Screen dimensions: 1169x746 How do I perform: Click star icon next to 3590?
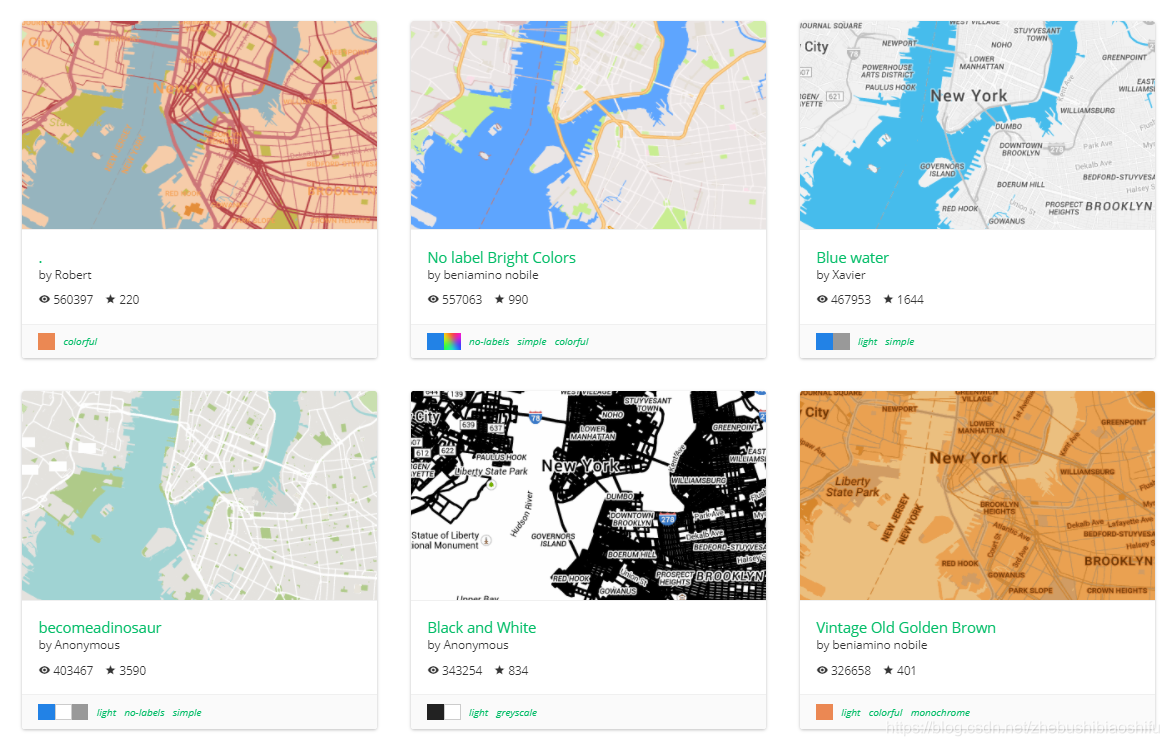click(x=110, y=670)
